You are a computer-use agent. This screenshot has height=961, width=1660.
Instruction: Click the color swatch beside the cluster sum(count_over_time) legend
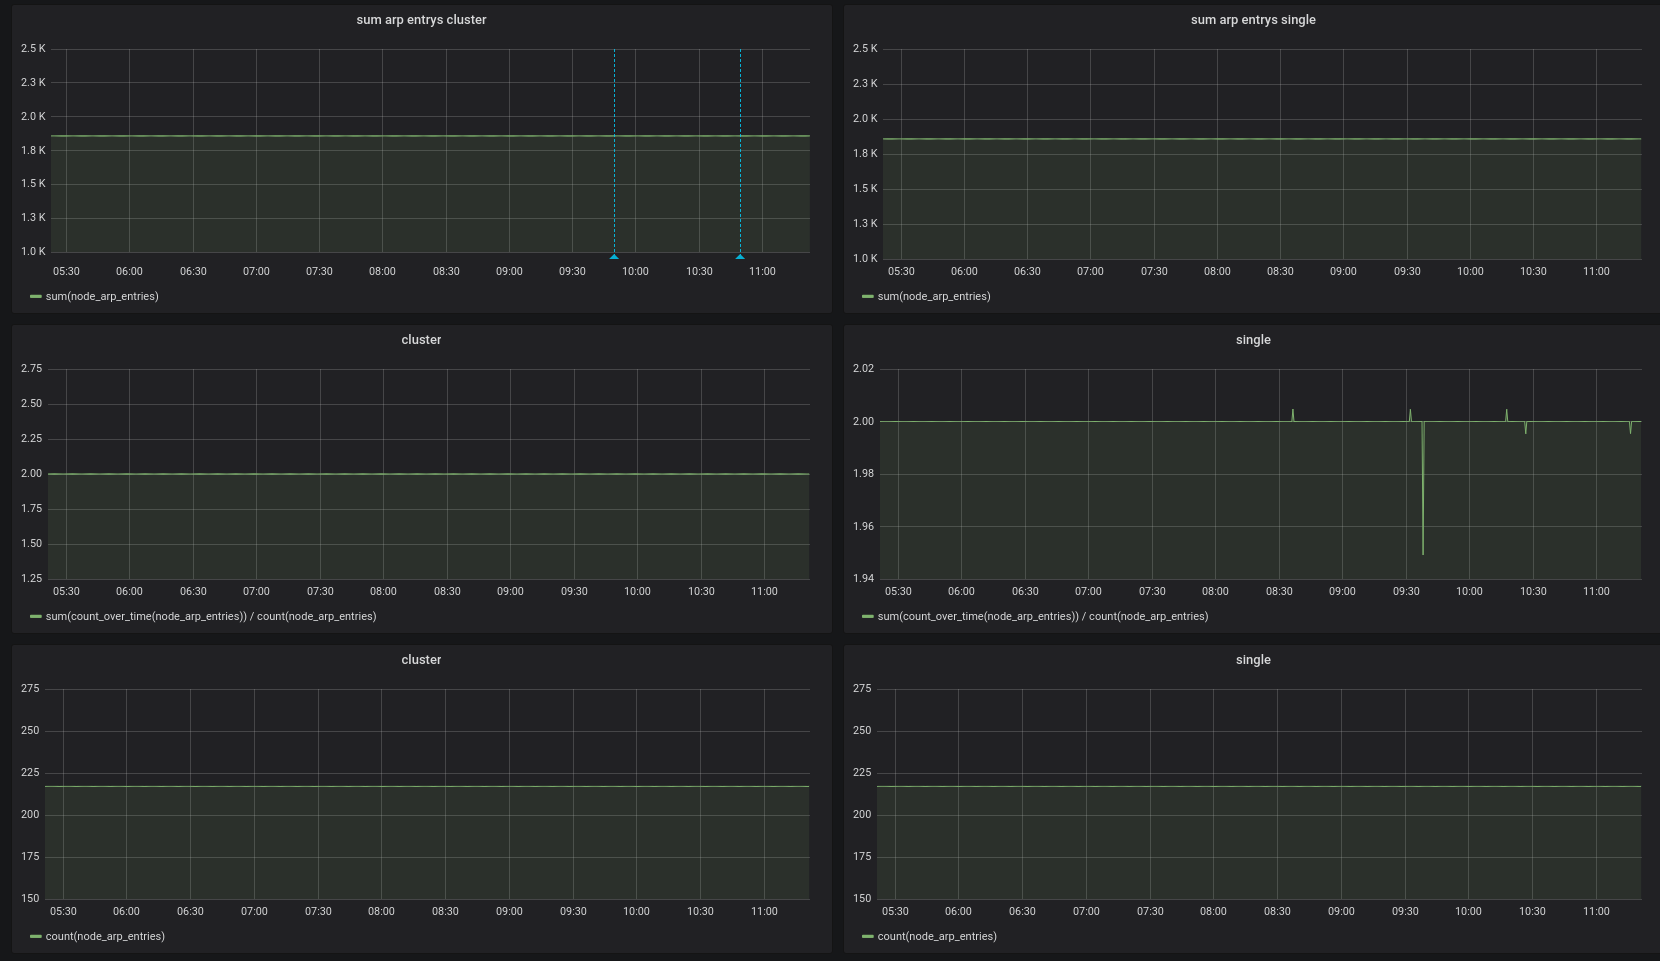coord(36,617)
